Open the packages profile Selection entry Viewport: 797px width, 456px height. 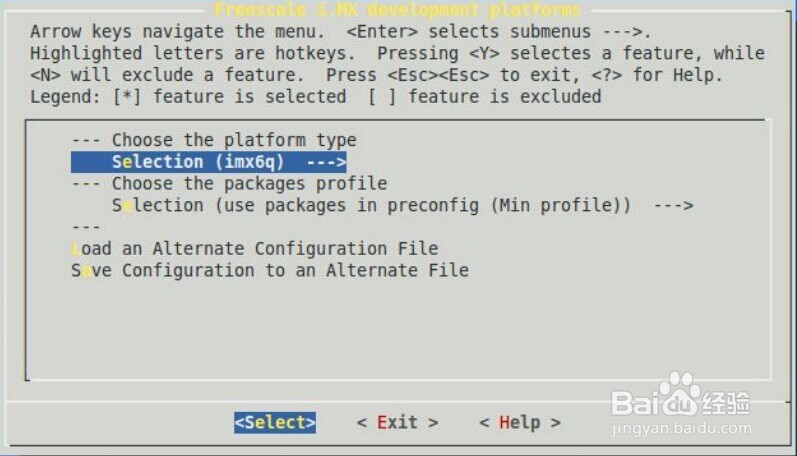pyautogui.click(x=370, y=205)
